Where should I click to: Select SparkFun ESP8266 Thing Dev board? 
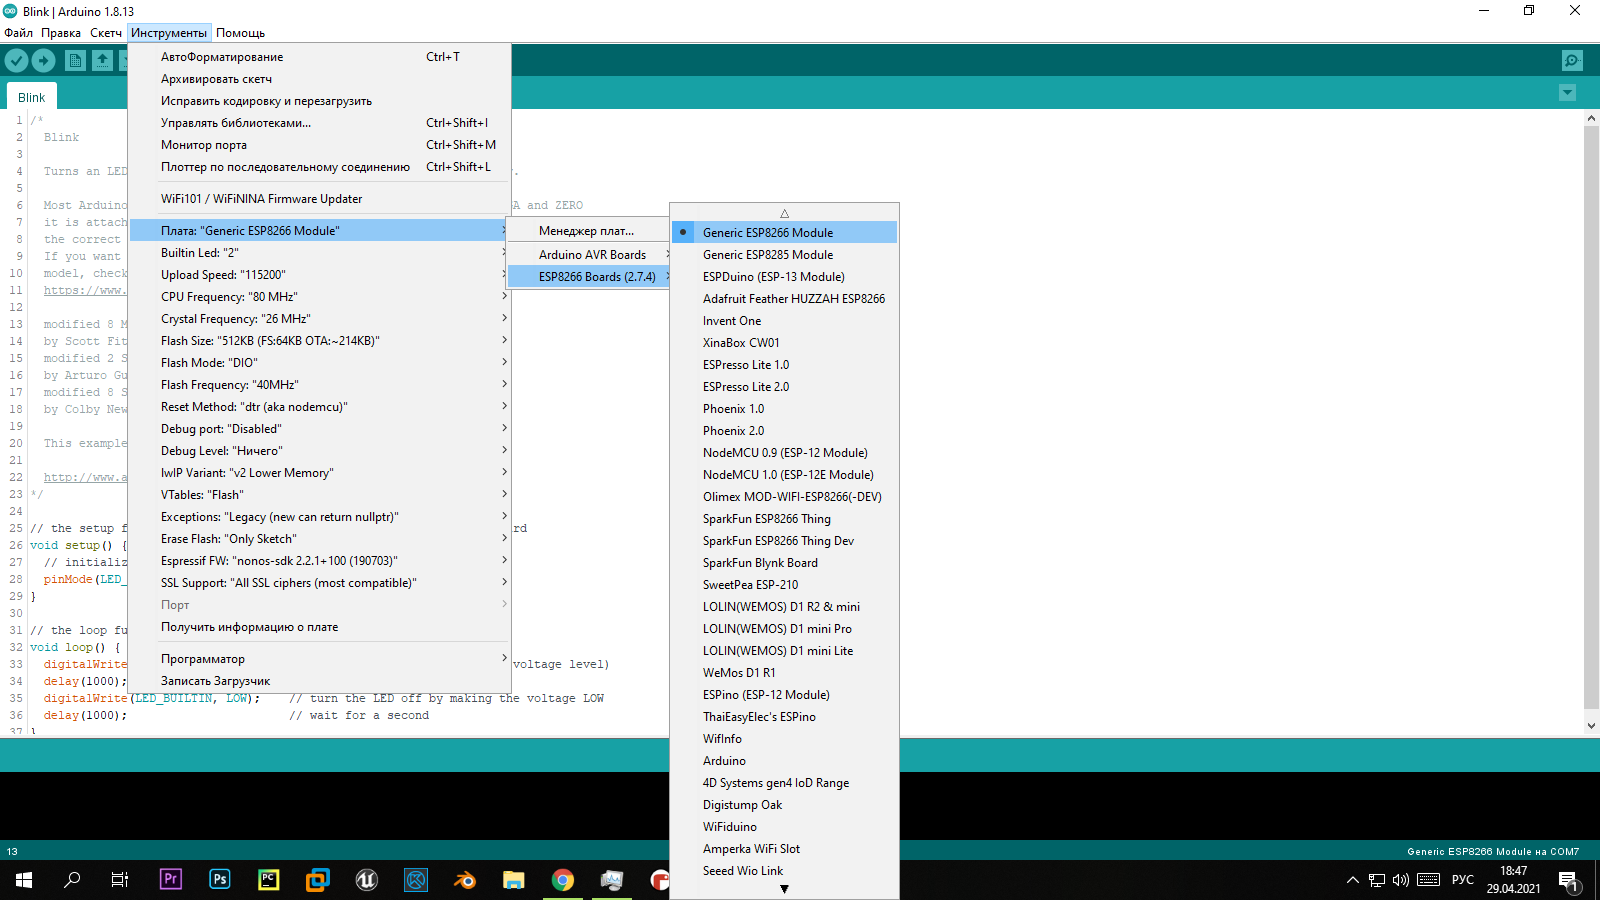coord(784,541)
